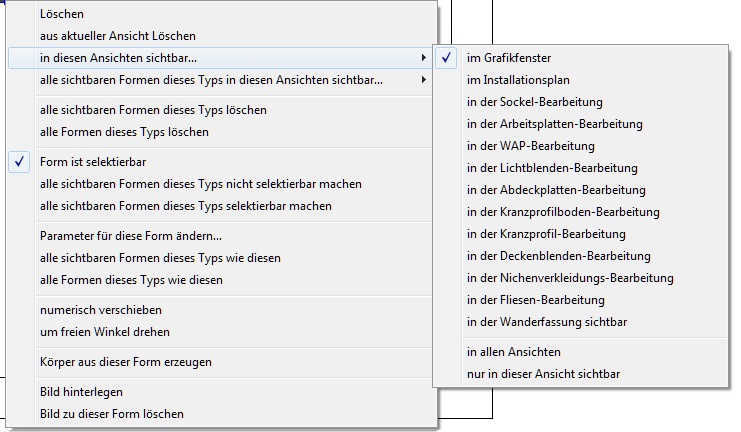741x432 pixels.
Task: Choose 'alle sichtbaren Formen dieses Typs nicht selektierbar machen'
Action: pos(200,184)
